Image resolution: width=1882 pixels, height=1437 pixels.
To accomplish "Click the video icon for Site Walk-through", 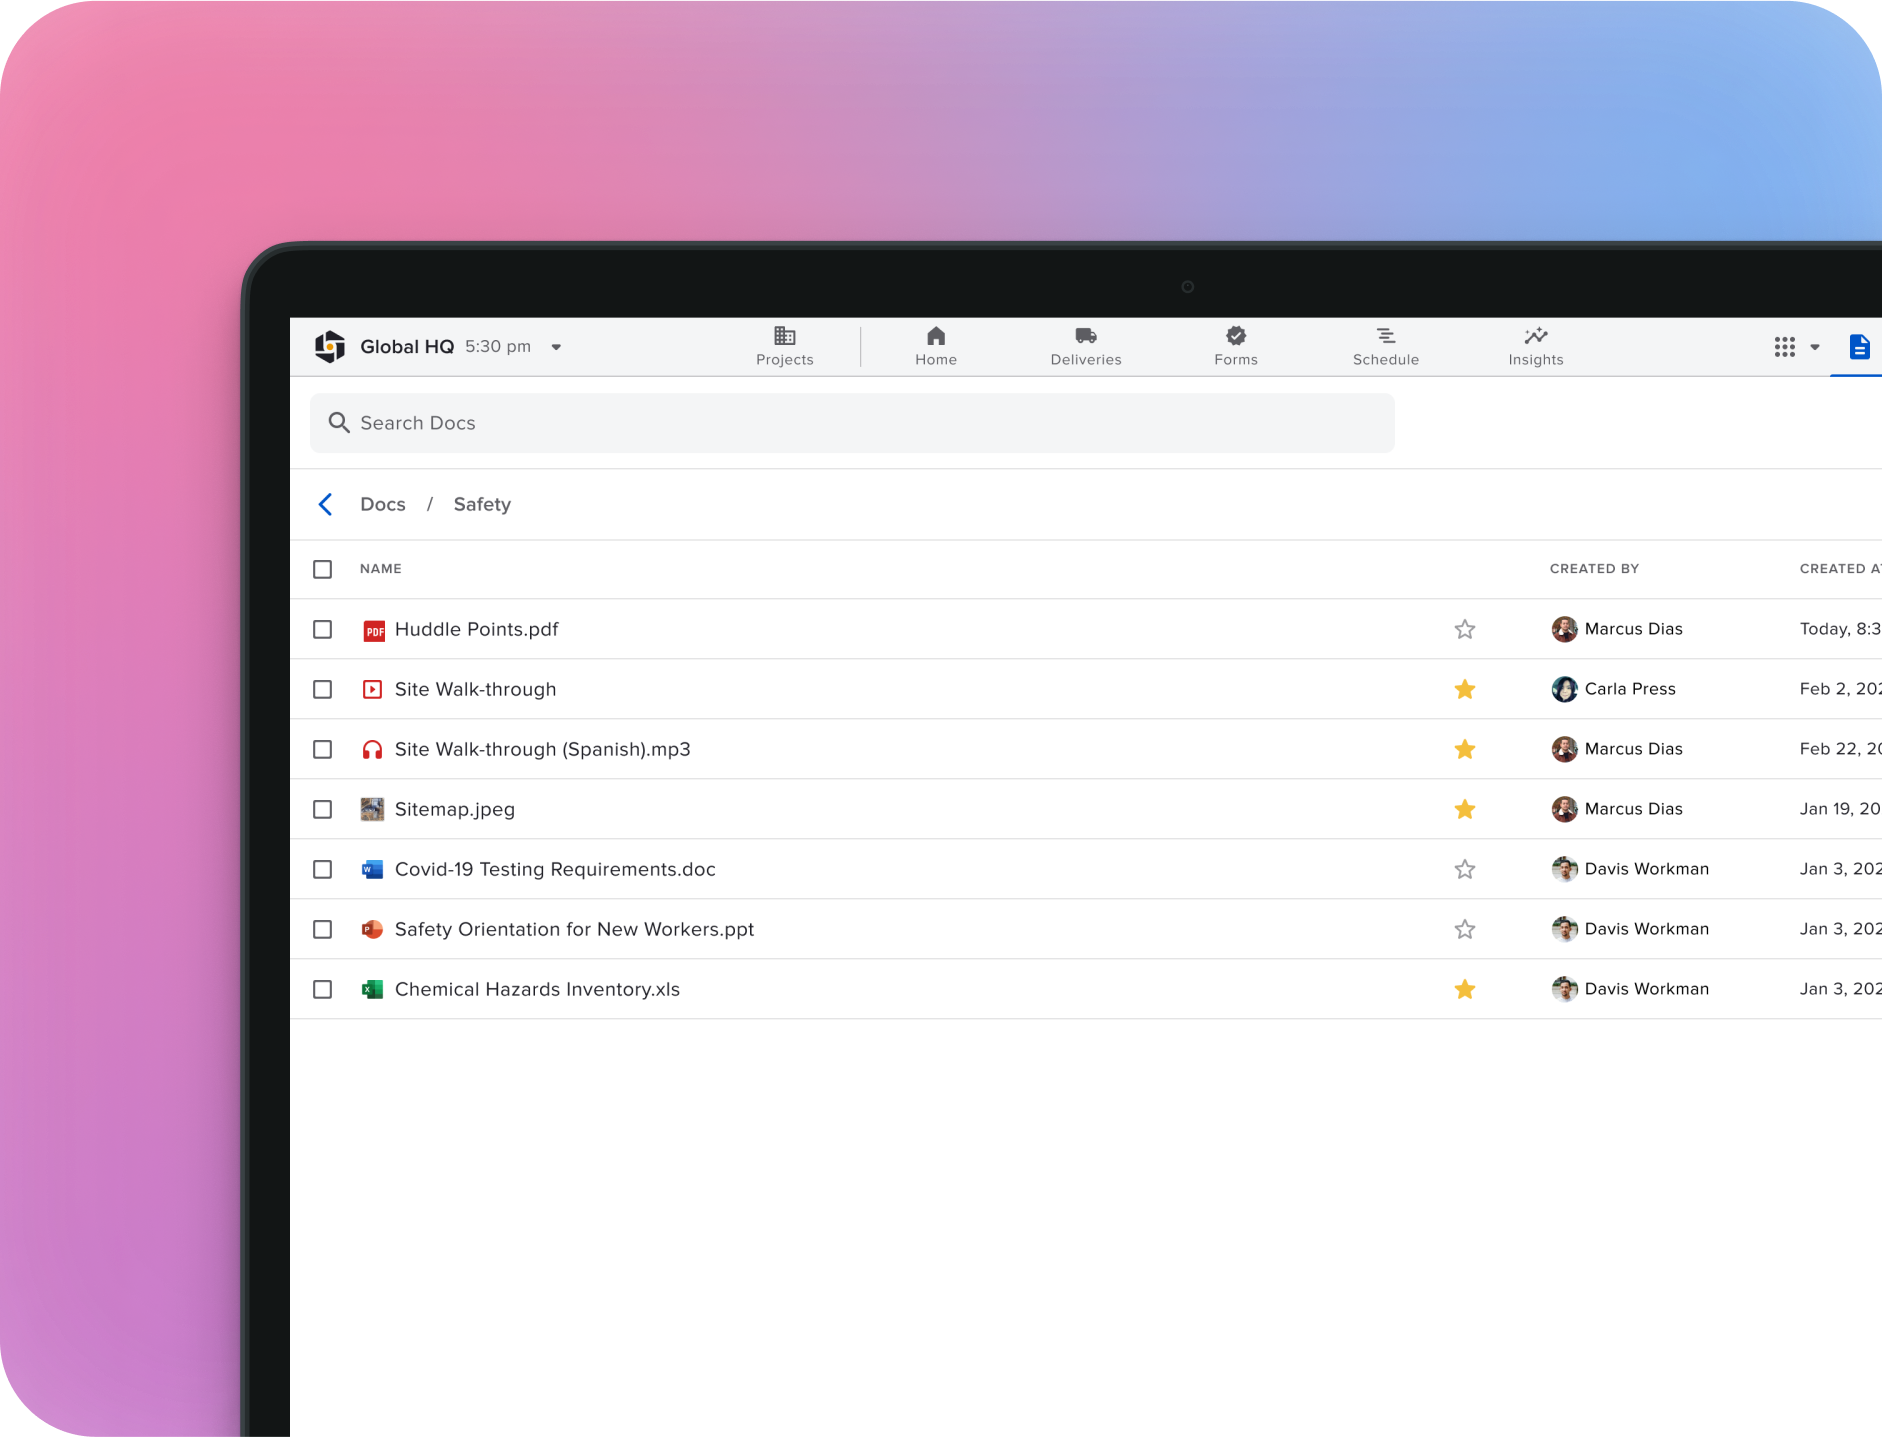I will [372, 689].
